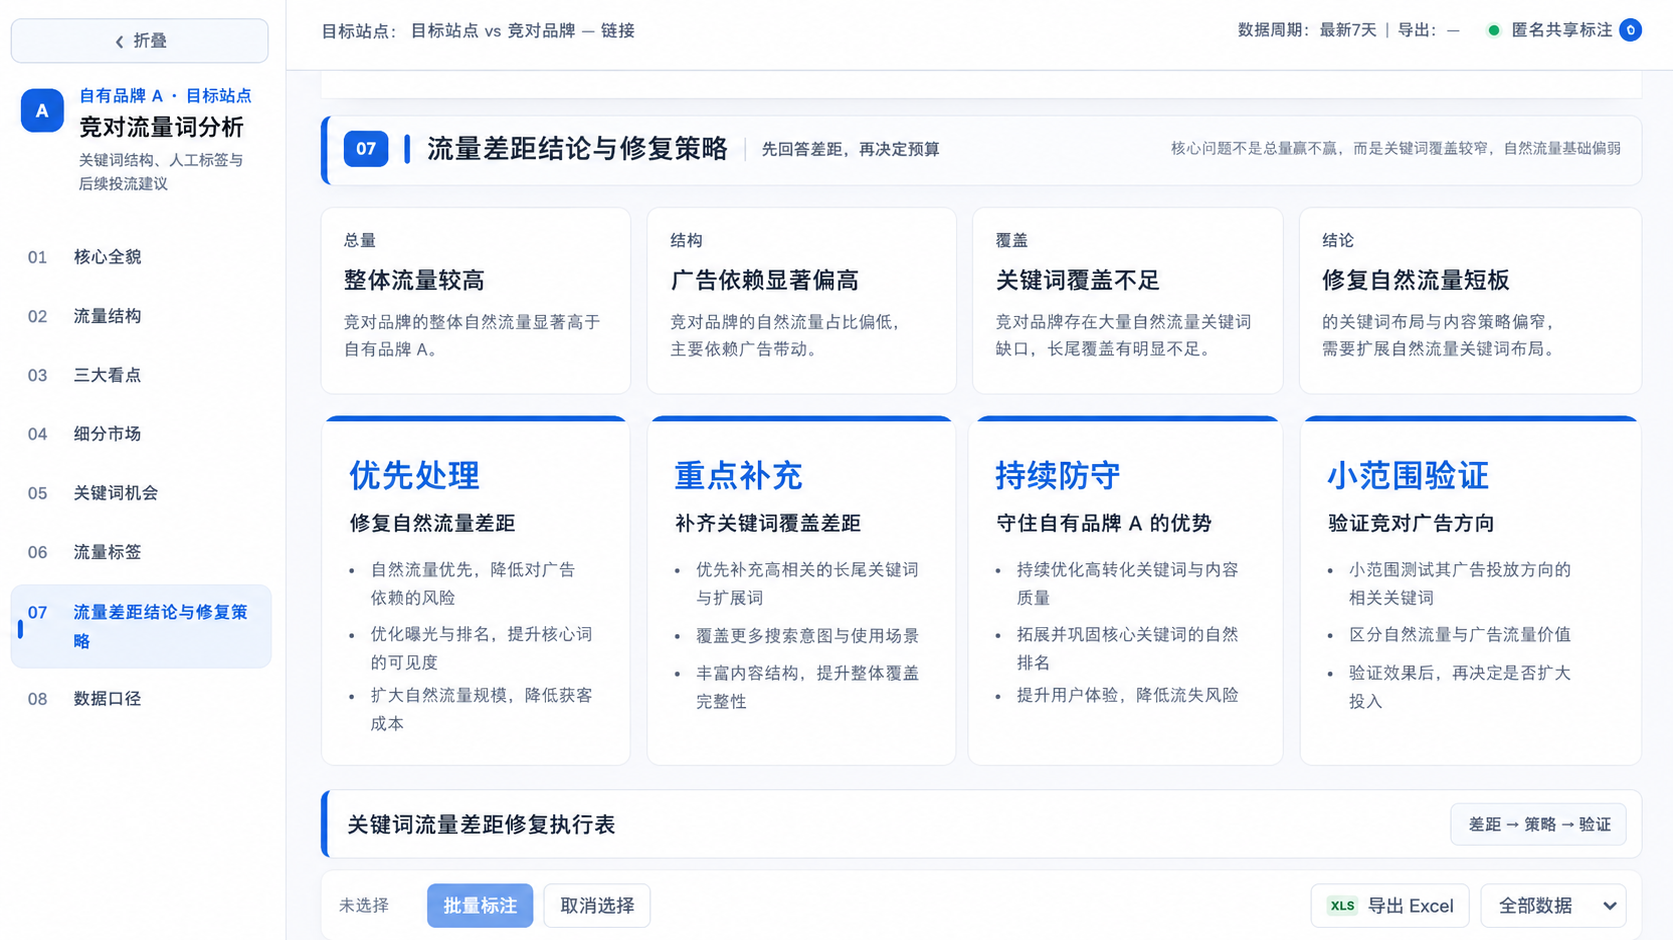Click the 目标站点 vs 竞对品牌 — 链接 title
This screenshot has height=940, width=1673.
point(522,31)
